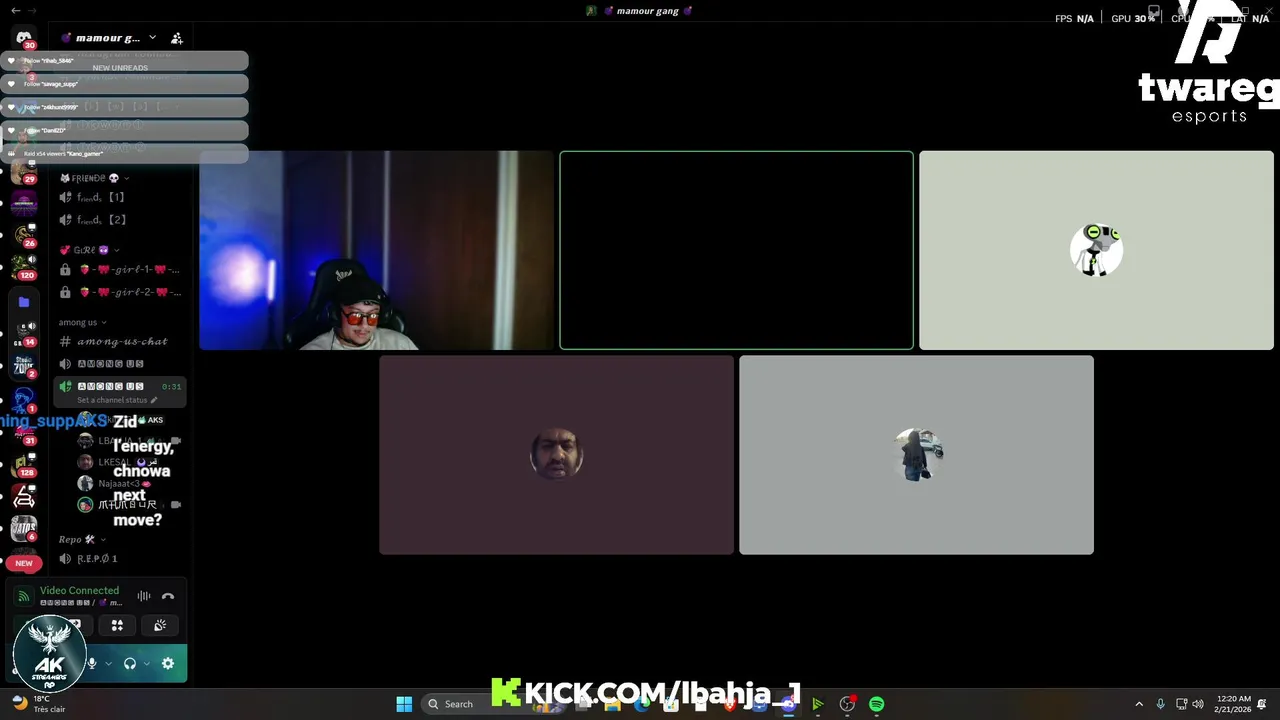
Task: Click the NEW unread mentions pill
Action: click(x=24, y=563)
